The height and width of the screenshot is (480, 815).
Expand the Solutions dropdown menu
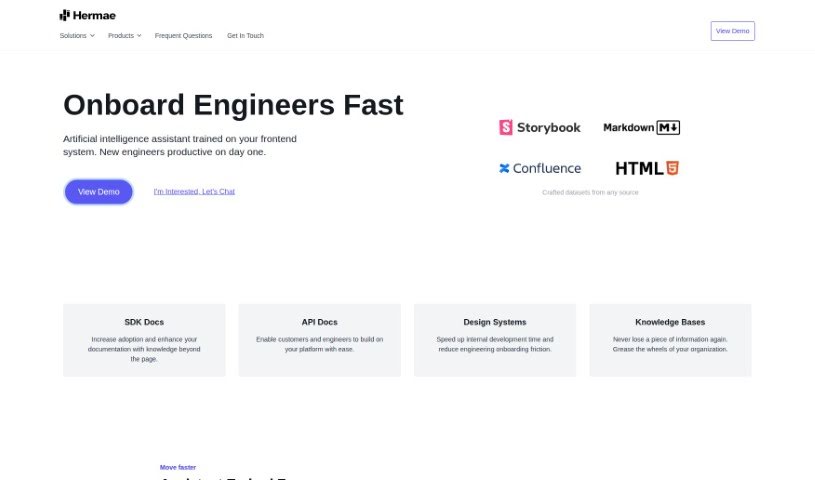pyautogui.click(x=76, y=36)
